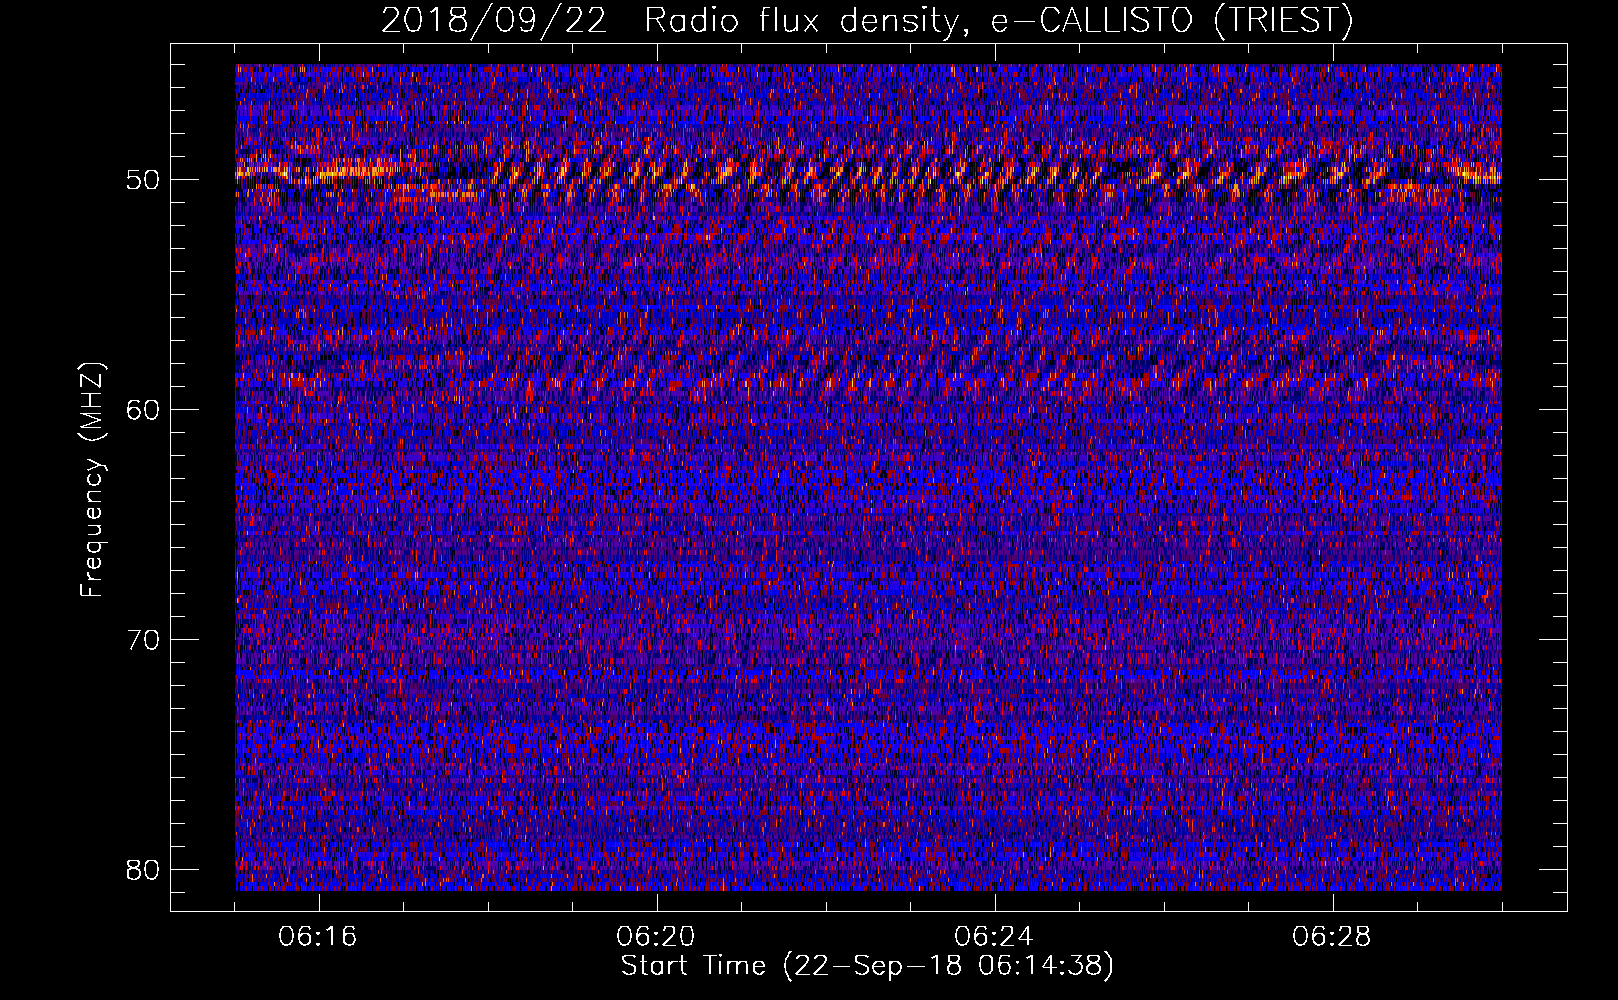Click the 06:20 time tick label
This screenshot has width=1618, height=1000.
656,937
